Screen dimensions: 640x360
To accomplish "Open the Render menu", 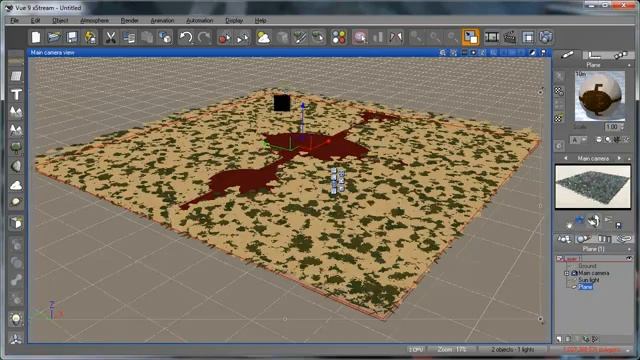I will point(129,20).
